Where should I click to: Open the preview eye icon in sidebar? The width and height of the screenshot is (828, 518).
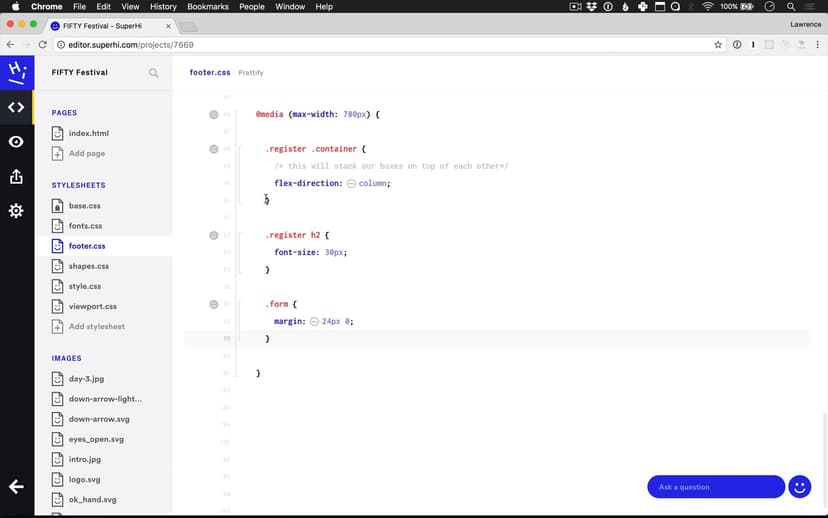16,142
